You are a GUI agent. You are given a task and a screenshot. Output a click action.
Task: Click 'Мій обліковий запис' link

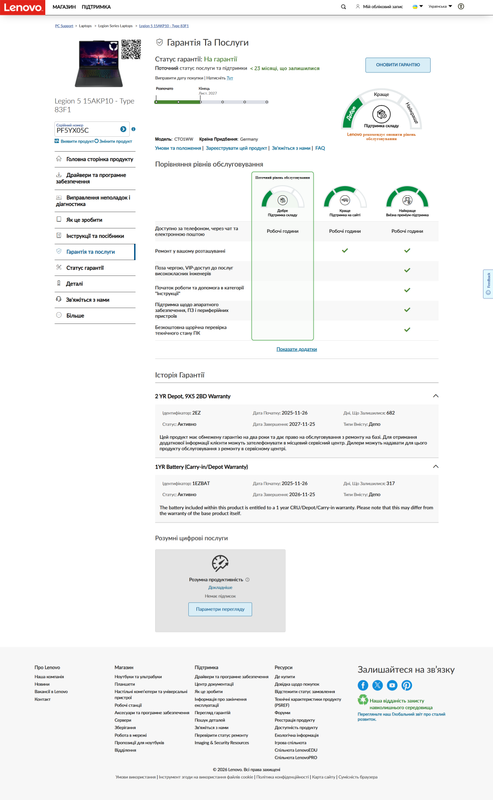(x=383, y=7)
